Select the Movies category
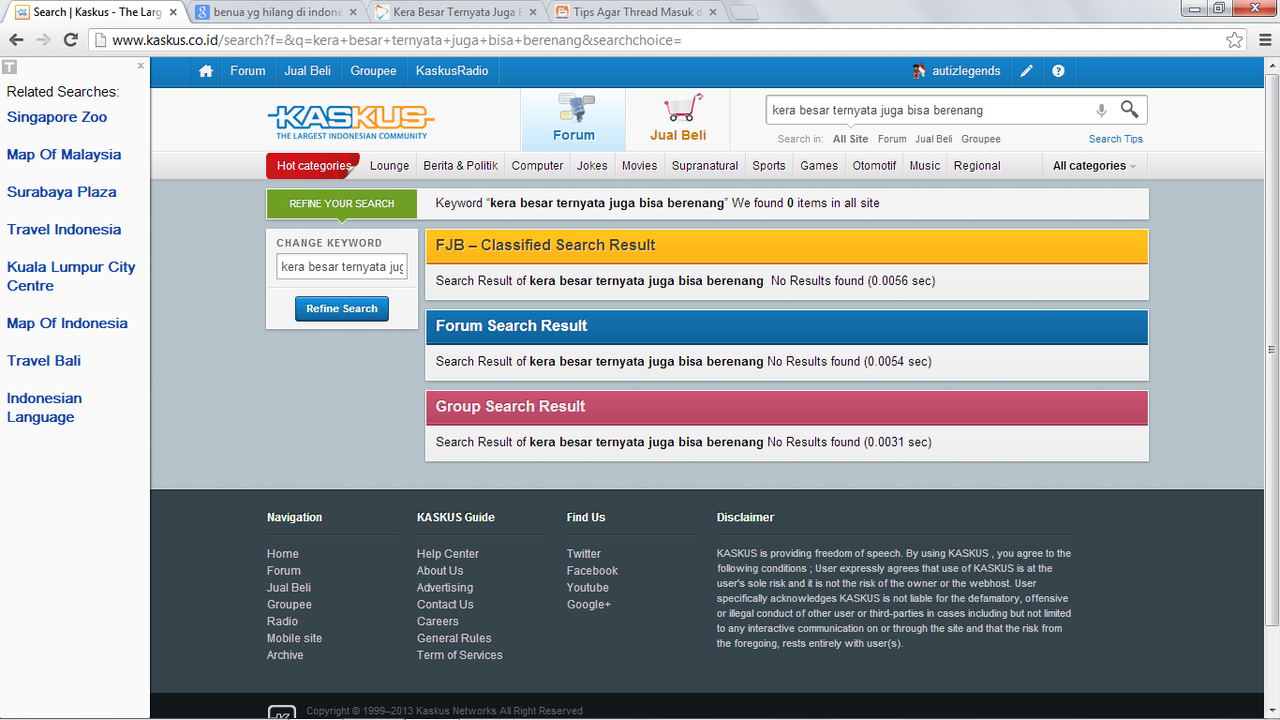This screenshot has width=1280, height=720. tap(640, 166)
